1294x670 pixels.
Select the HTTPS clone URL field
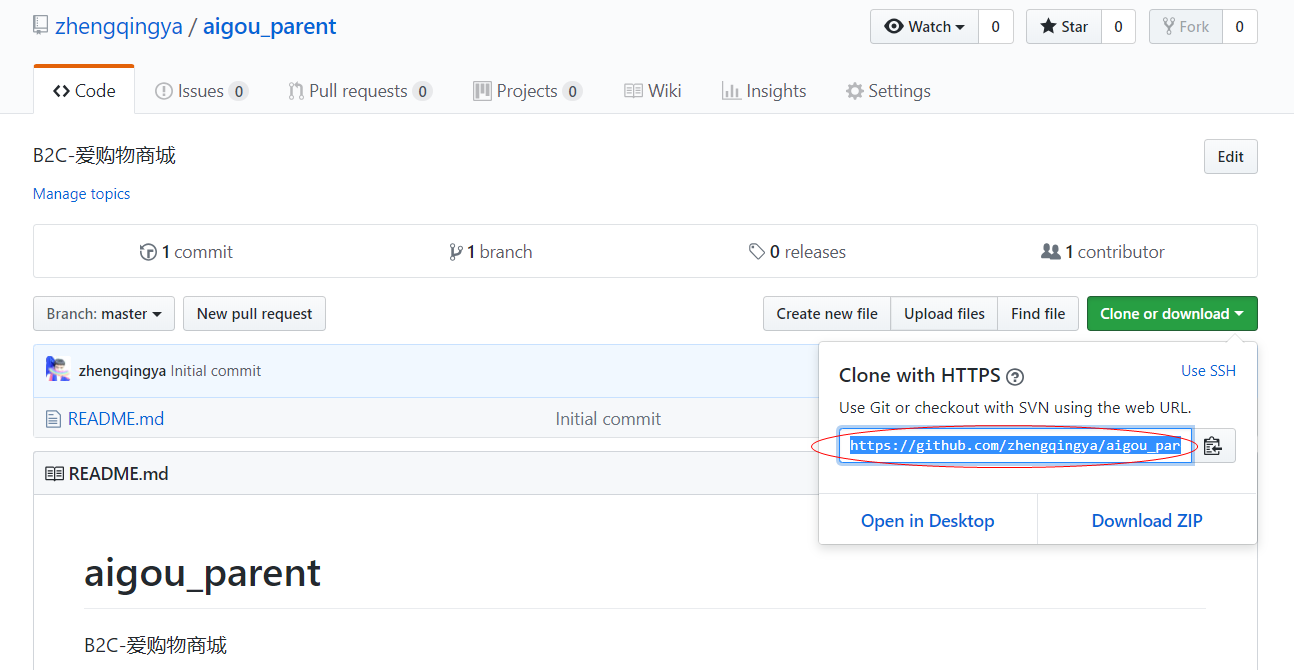[x=1016, y=446]
